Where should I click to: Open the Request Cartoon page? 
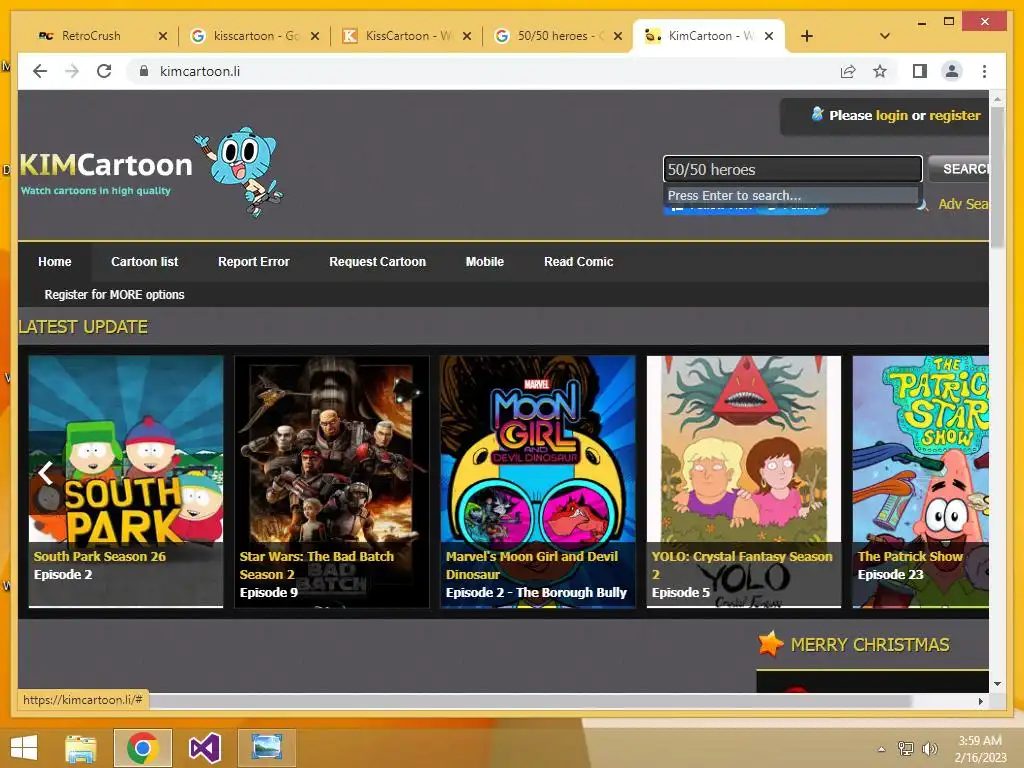pos(377,262)
